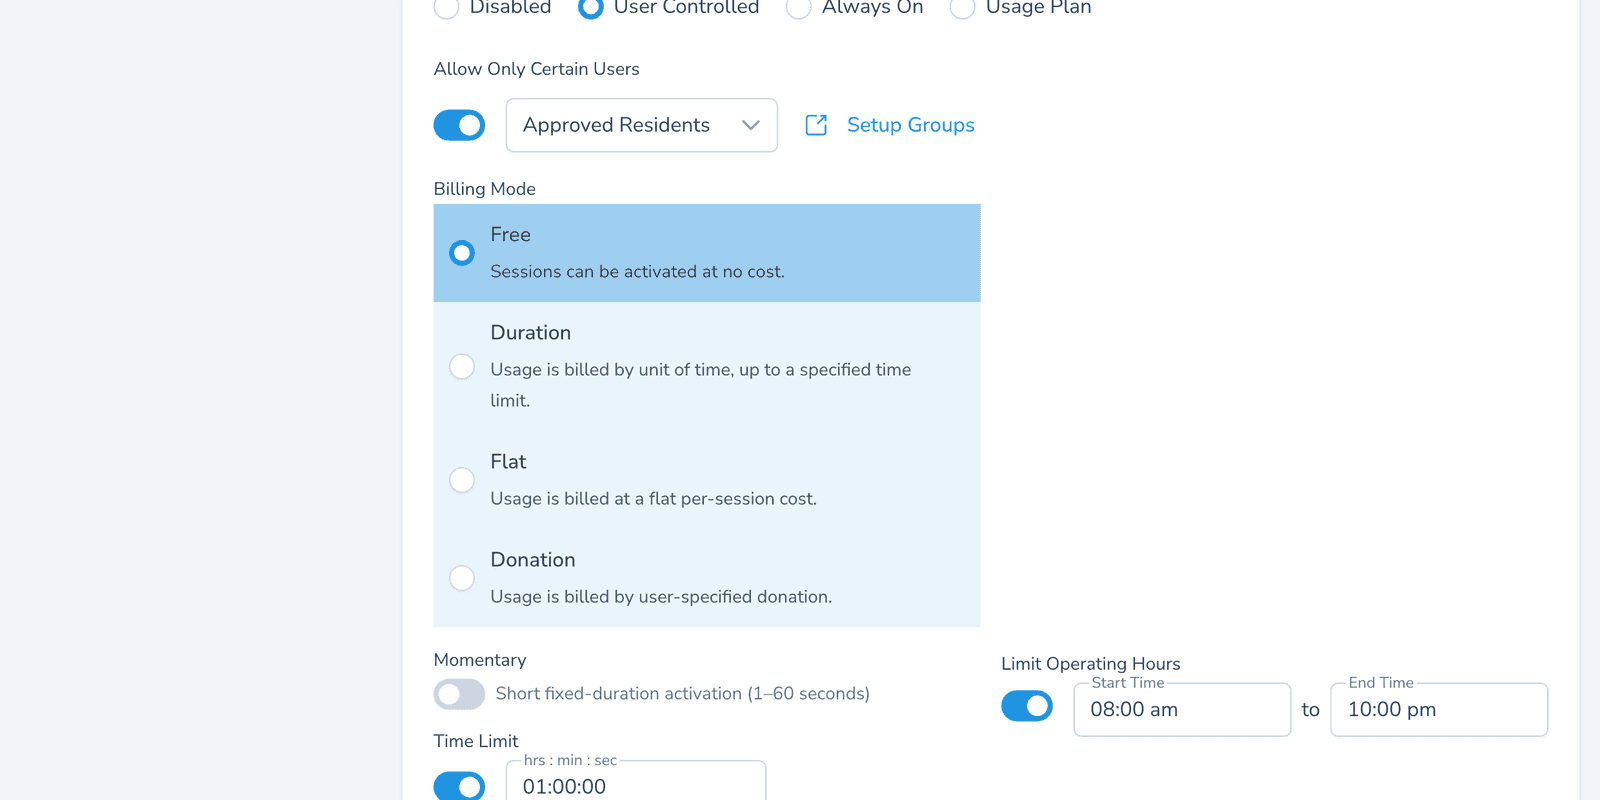Select the Disabled mode radio button
This screenshot has width=1600, height=800.
(x=447, y=7)
